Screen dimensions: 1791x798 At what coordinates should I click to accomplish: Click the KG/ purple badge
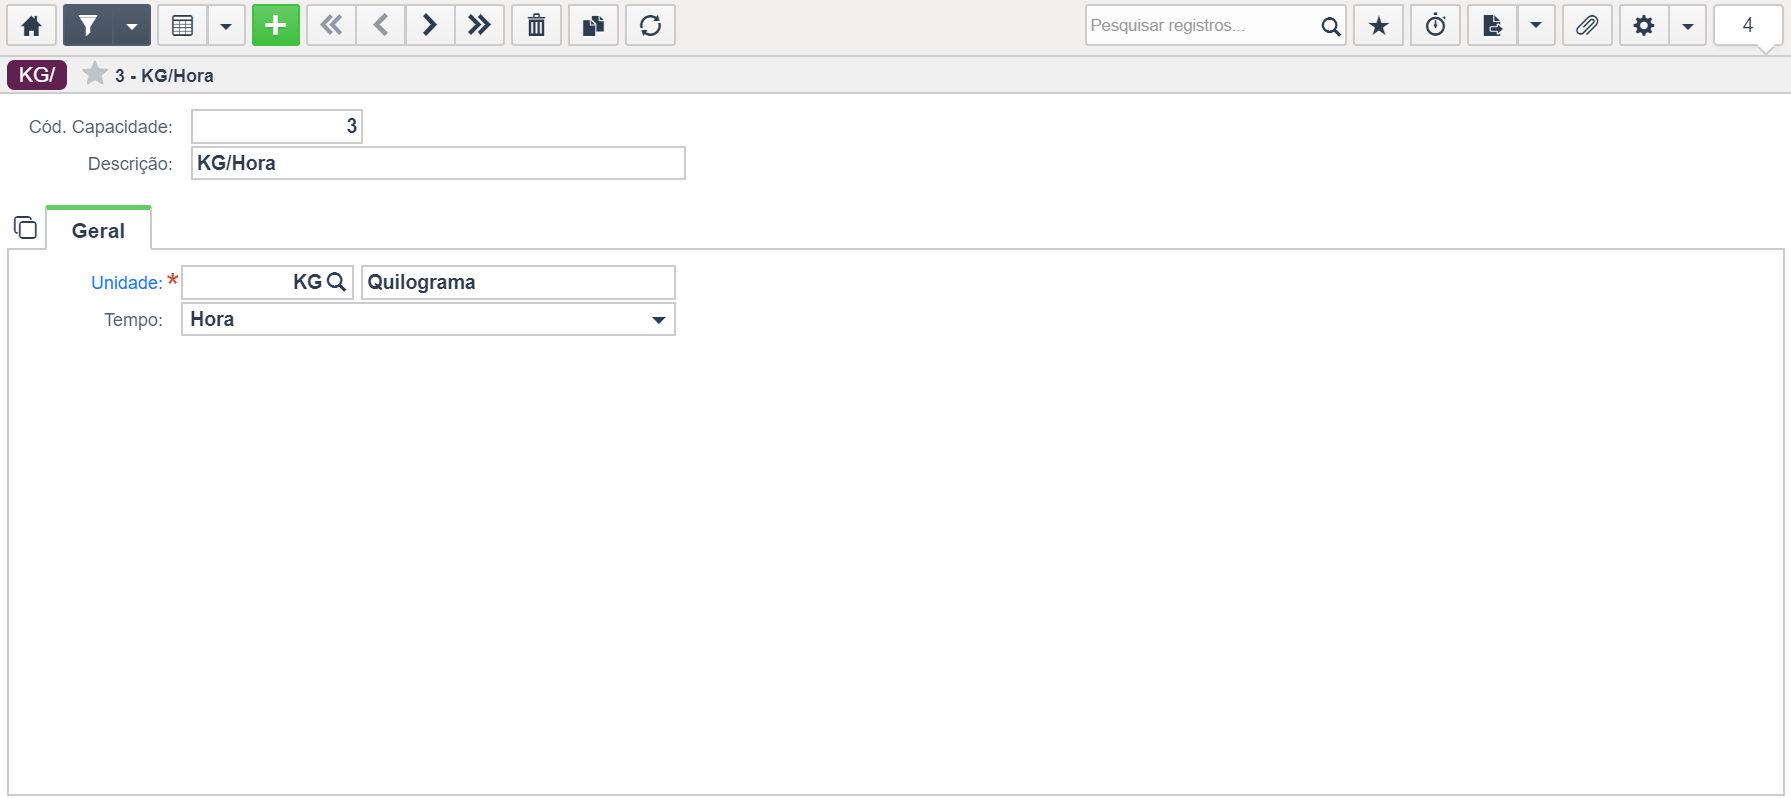point(37,75)
